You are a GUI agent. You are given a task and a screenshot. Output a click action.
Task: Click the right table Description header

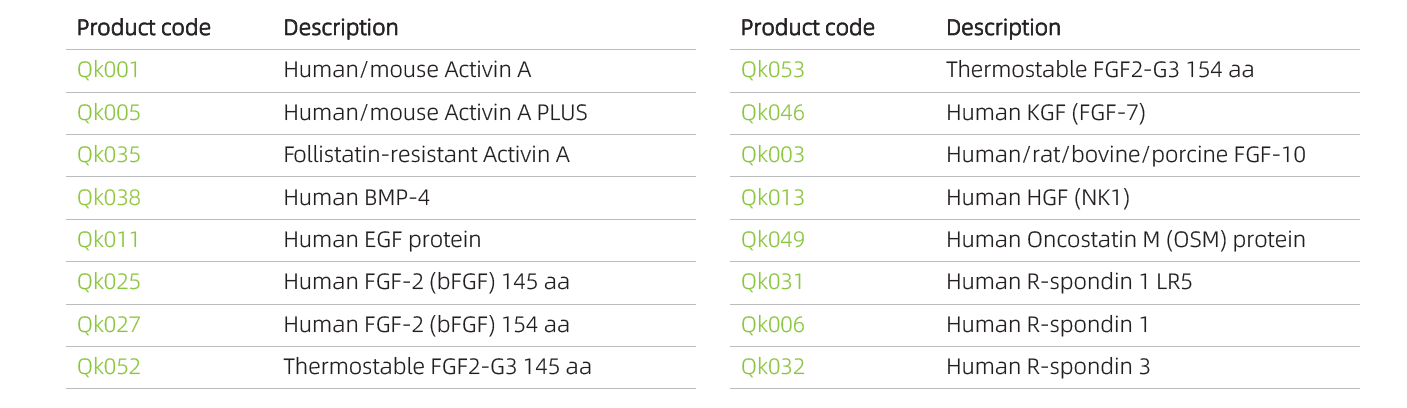[1003, 28]
